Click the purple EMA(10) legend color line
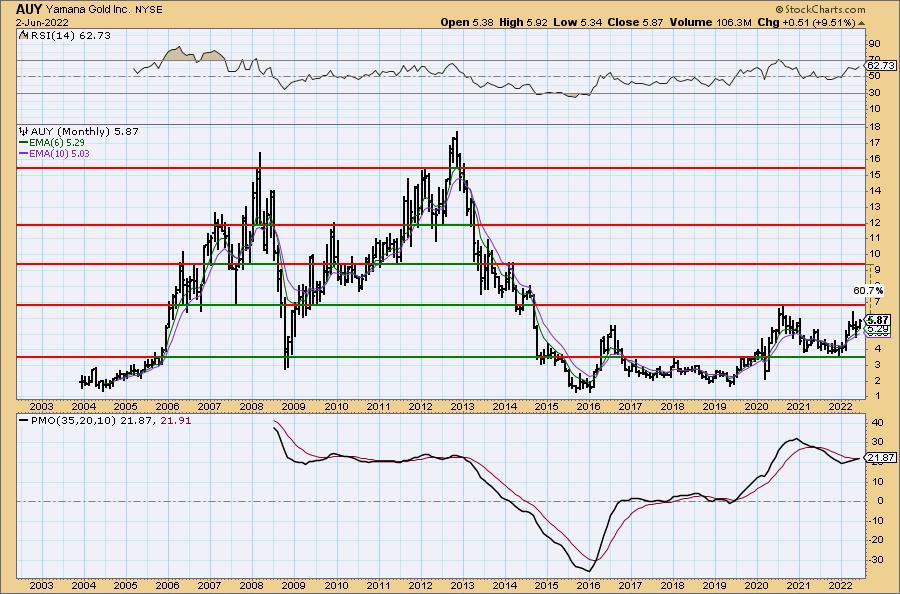Screen dimensions: 900x594 pyautogui.click(x=24, y=154)
